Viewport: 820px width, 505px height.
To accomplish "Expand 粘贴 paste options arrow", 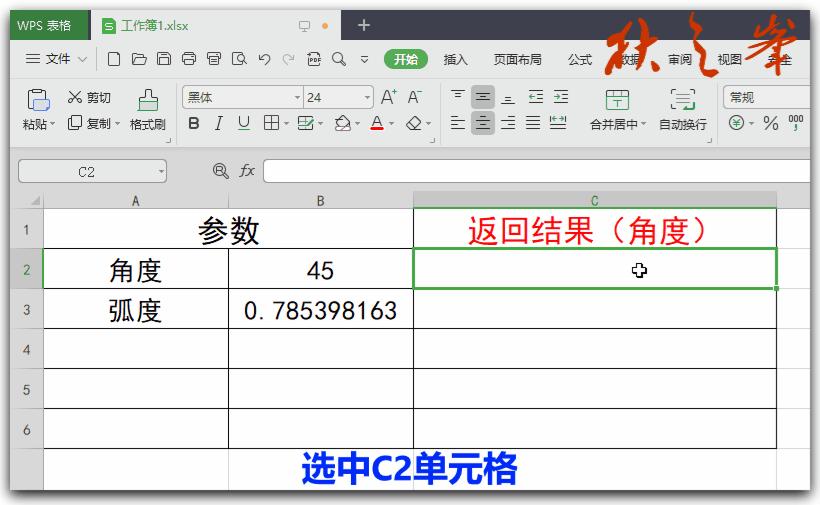I will [x=52, y=124].
